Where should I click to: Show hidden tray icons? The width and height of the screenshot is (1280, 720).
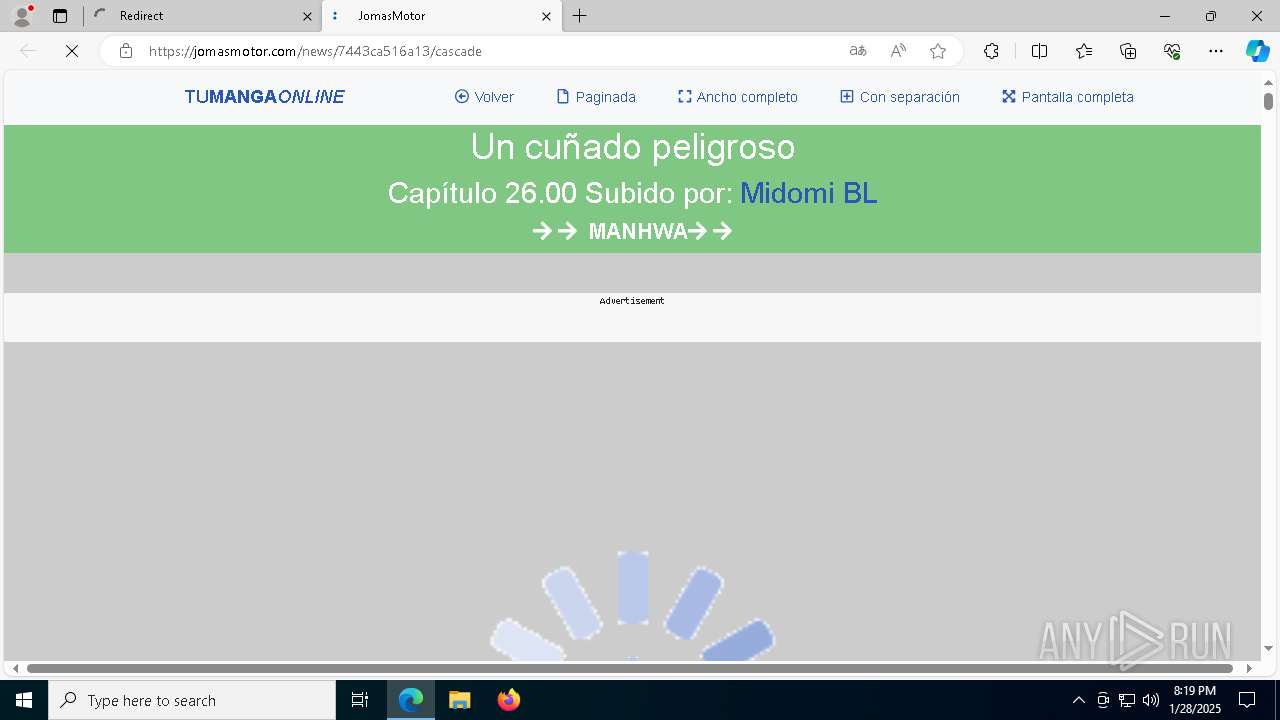click(1078, 700)
